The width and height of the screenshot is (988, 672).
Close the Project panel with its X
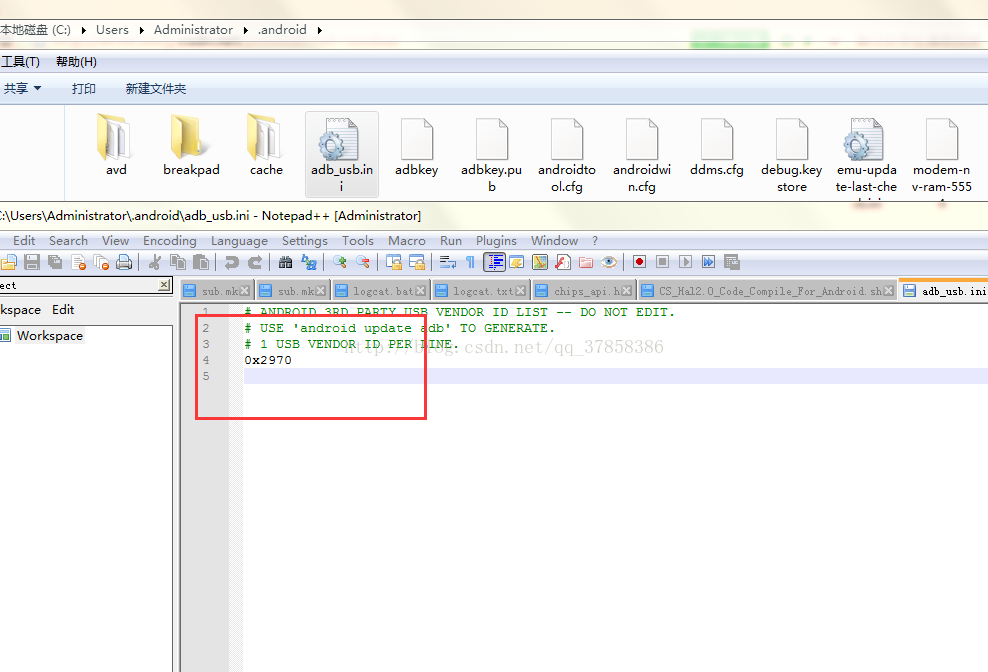[x=164, y=285]
